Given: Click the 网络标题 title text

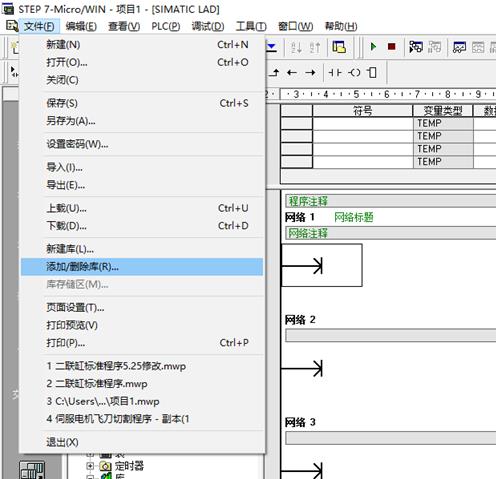Looking at the screenshot, I should tap(353, 217).
